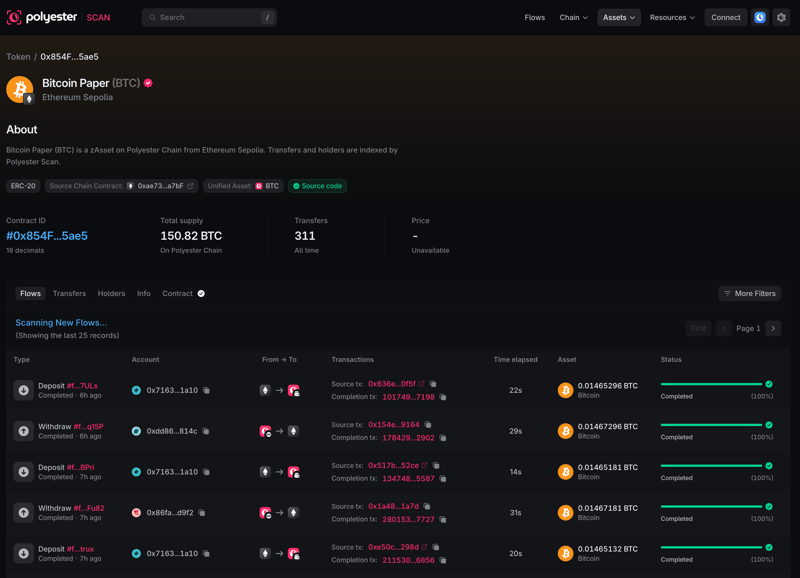
Task: Switch to the Holders tab
Action: pos(111,293)
